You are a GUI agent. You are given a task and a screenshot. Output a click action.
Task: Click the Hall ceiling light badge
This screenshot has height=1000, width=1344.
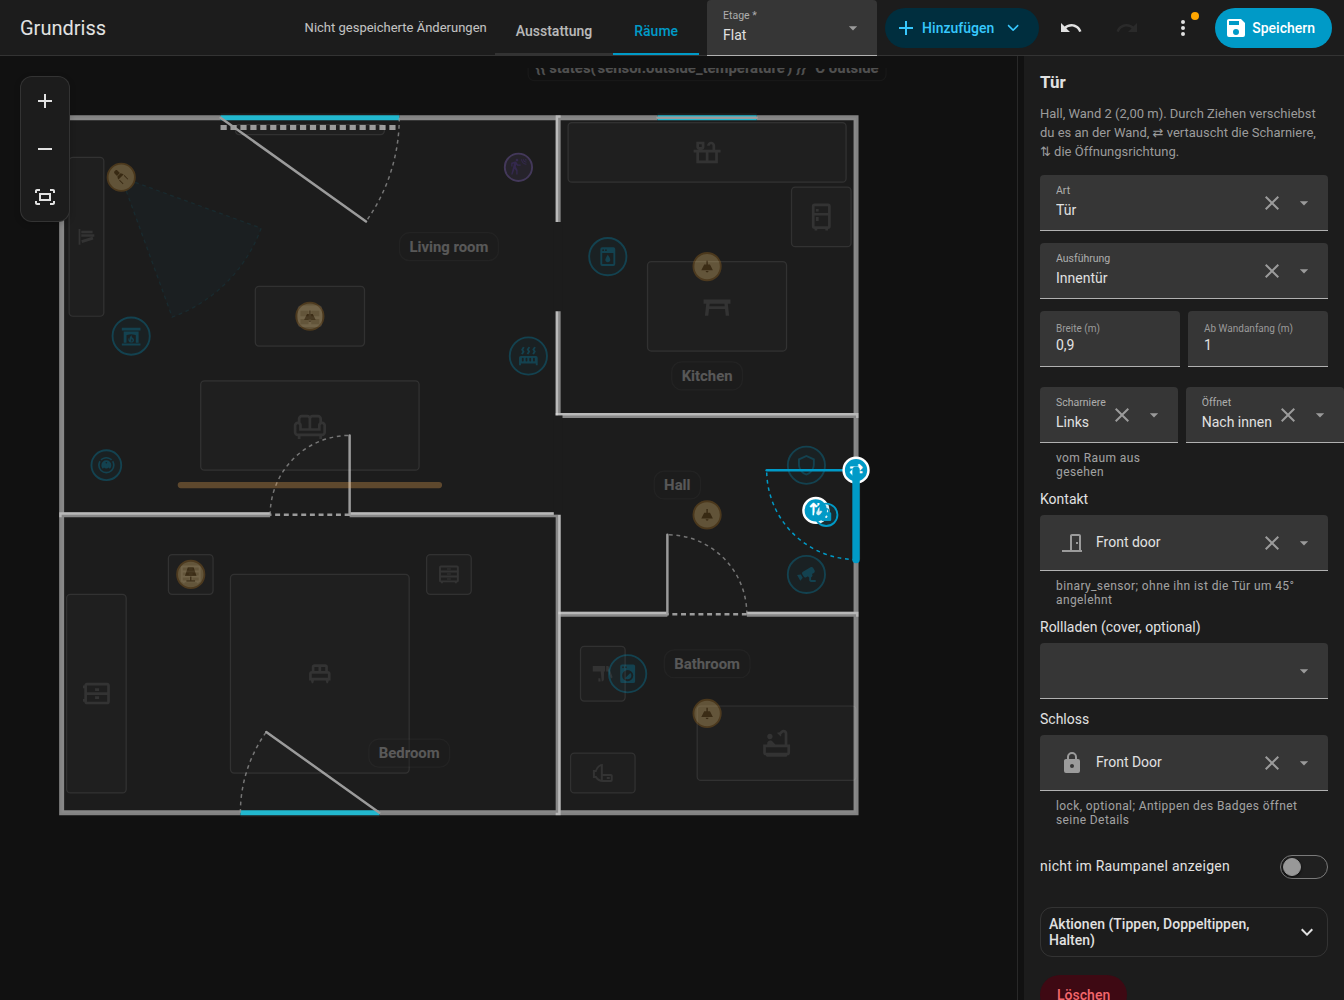point(707,515)
